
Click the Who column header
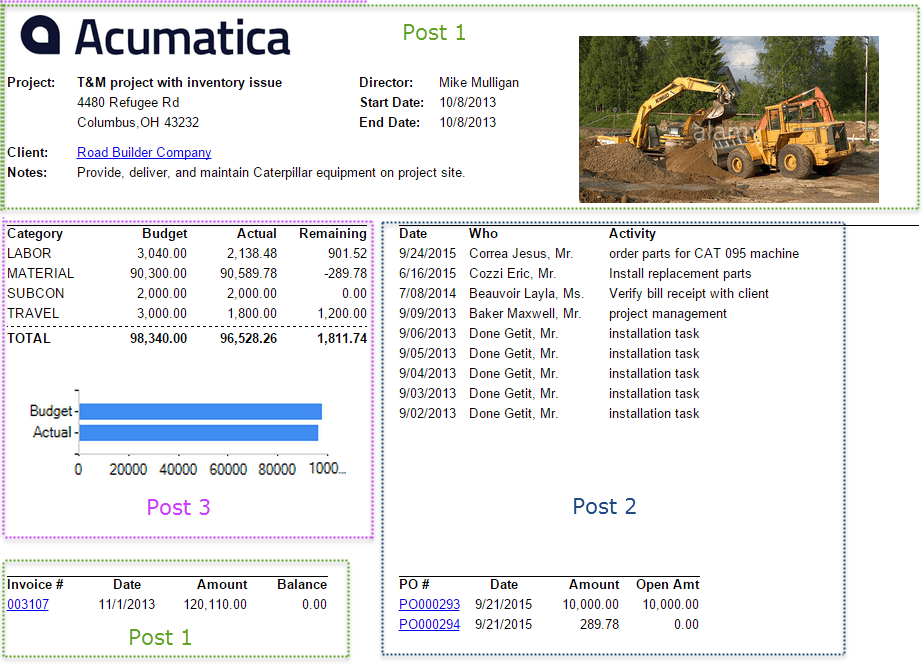pos(483,234)
